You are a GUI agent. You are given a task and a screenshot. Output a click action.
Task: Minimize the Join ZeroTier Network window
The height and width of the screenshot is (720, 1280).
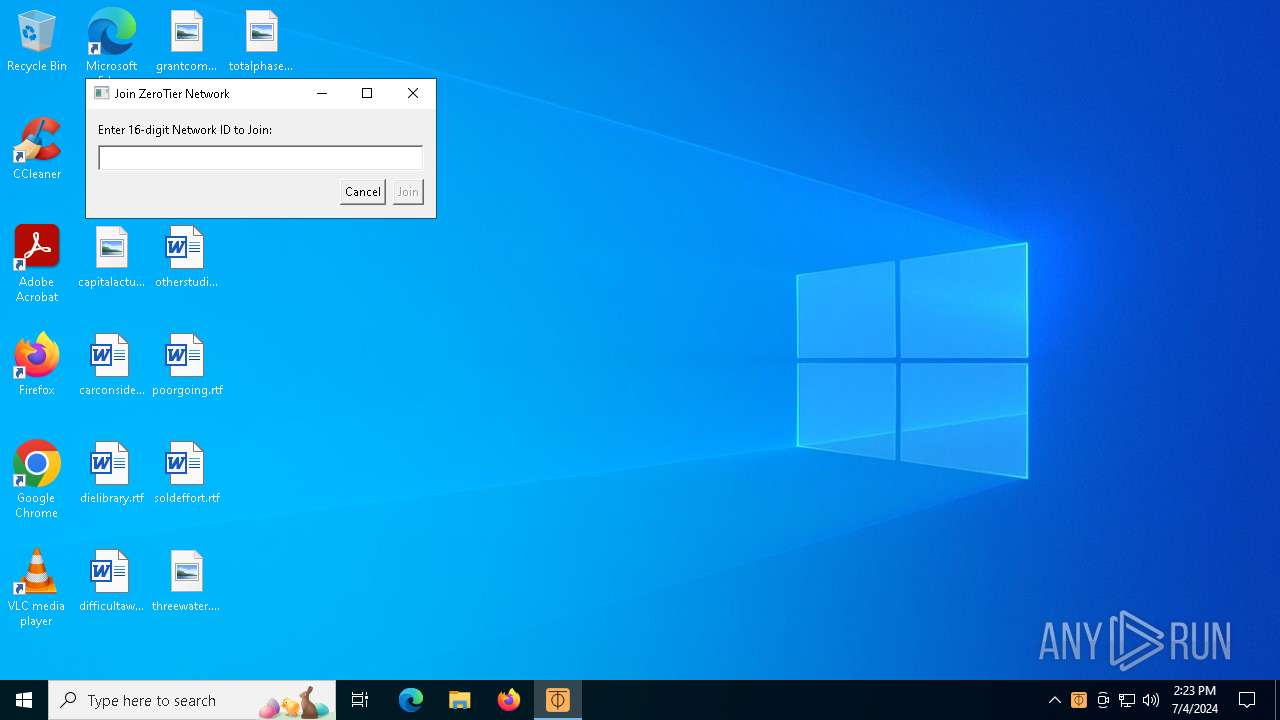322,93
